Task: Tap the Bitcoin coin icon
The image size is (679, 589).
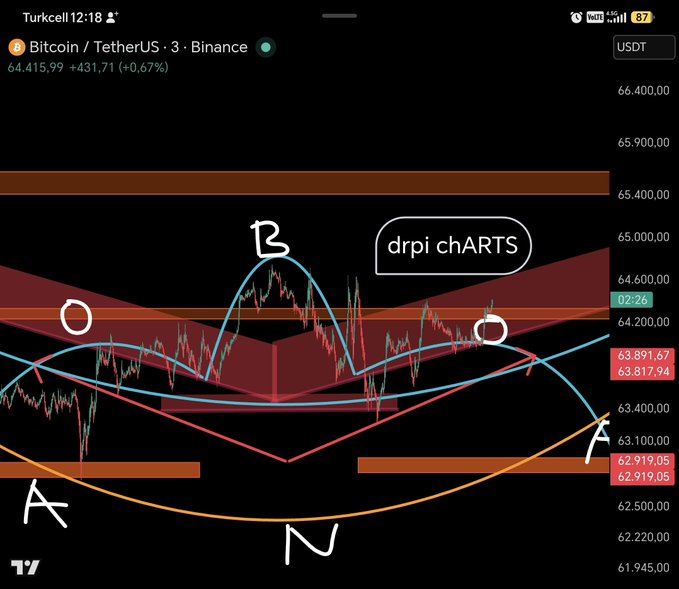Action: click(x=17, y=47)
